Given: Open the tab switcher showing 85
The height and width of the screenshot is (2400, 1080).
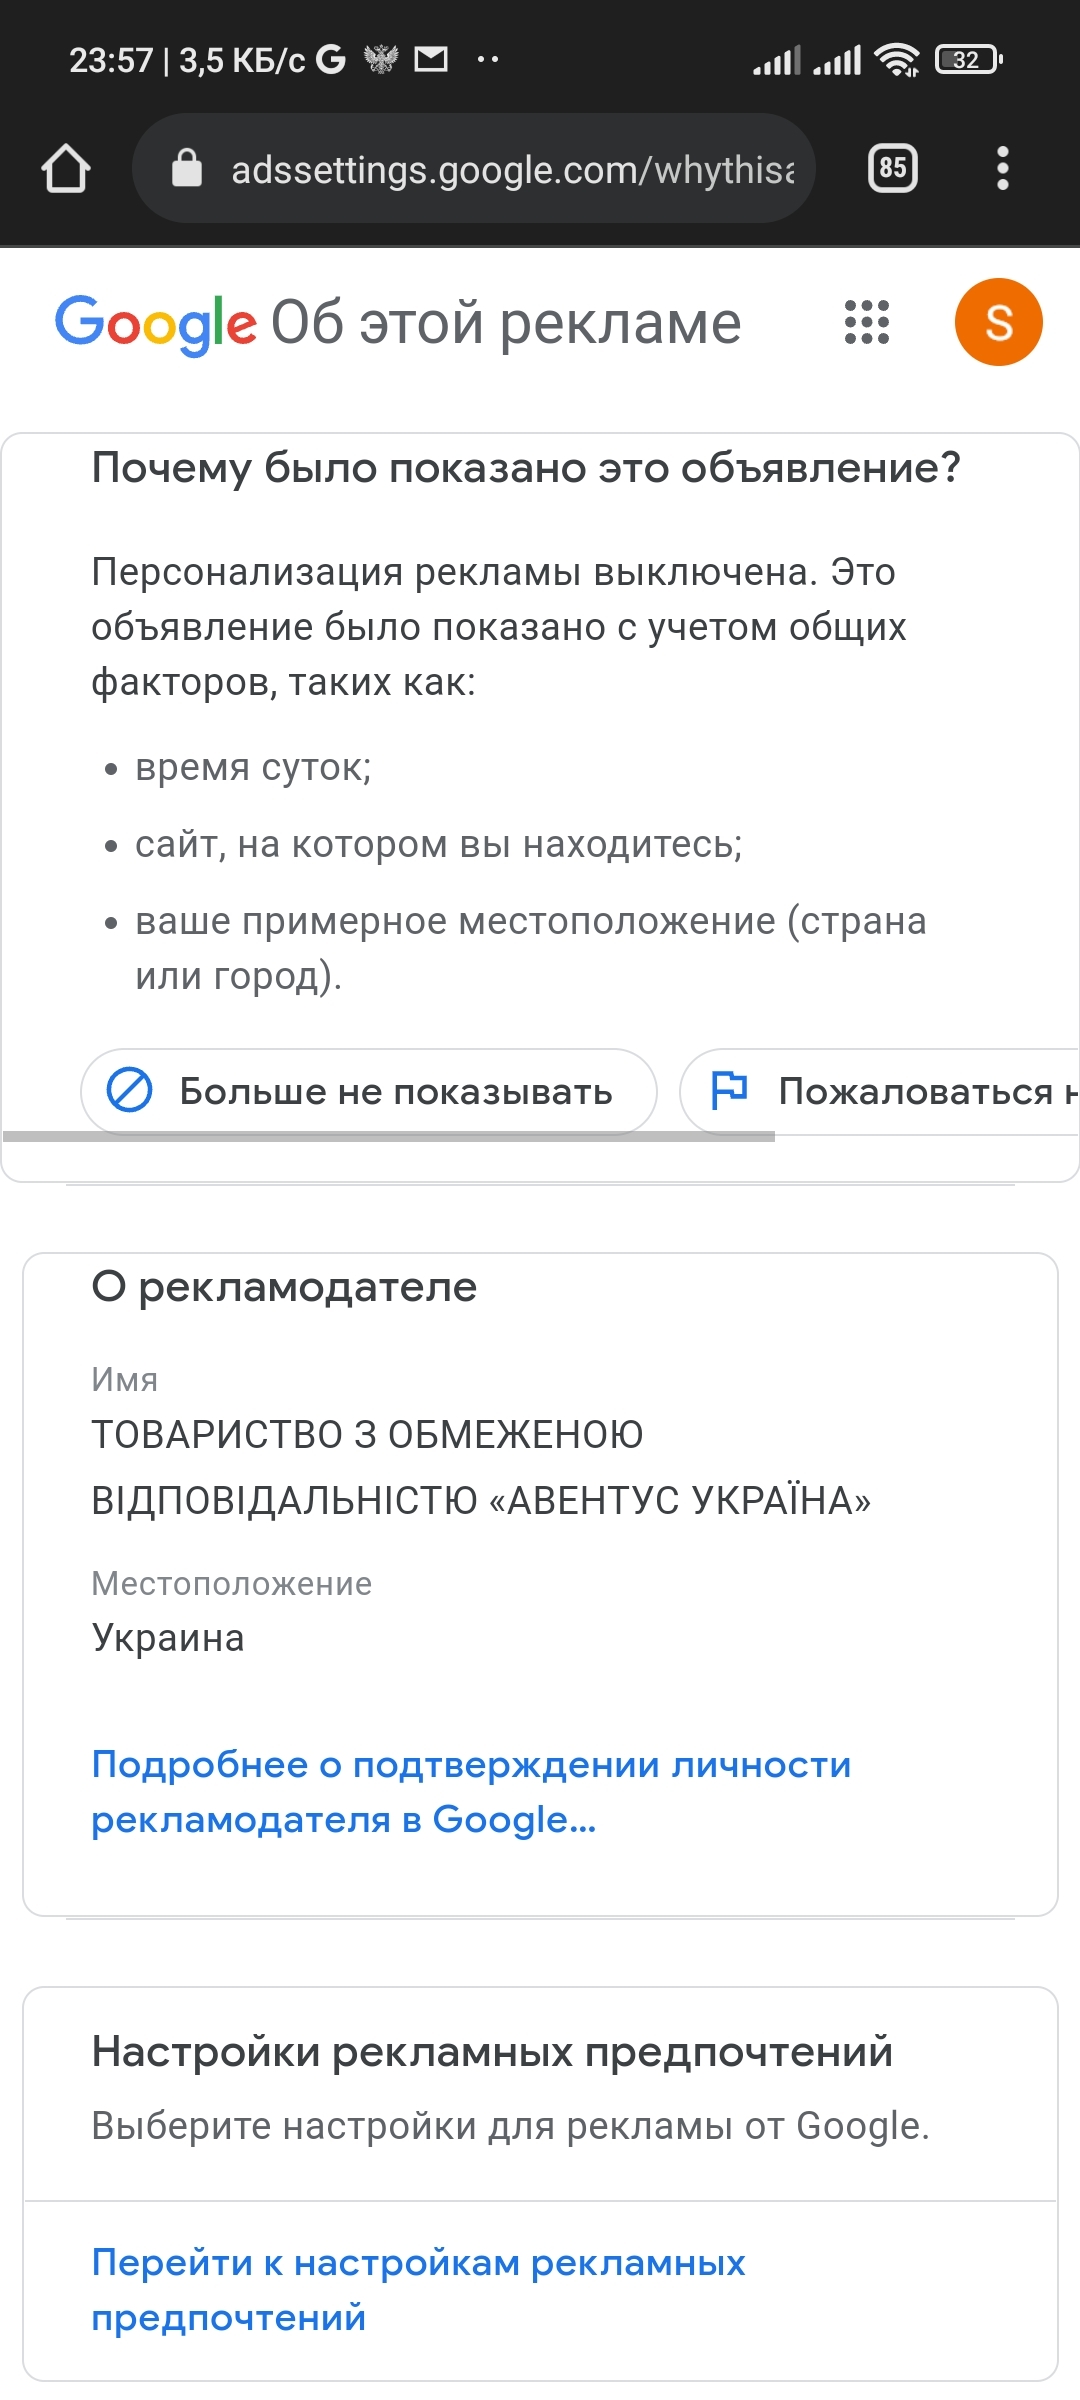Looking at the screenshot, I should pos(892,168).
